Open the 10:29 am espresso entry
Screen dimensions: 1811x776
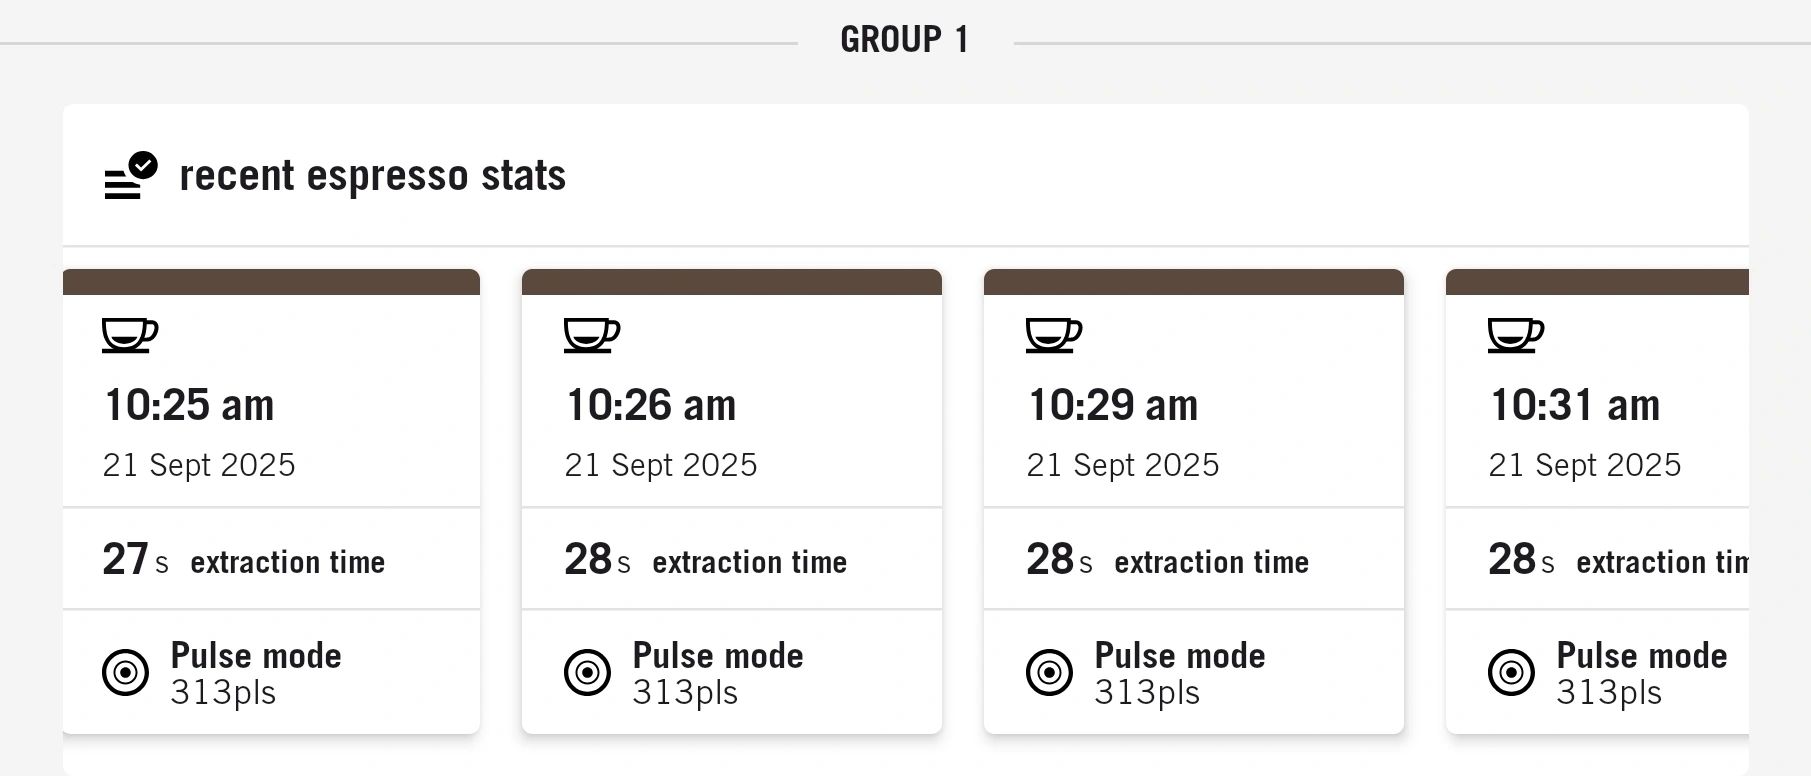(1113, 405)
